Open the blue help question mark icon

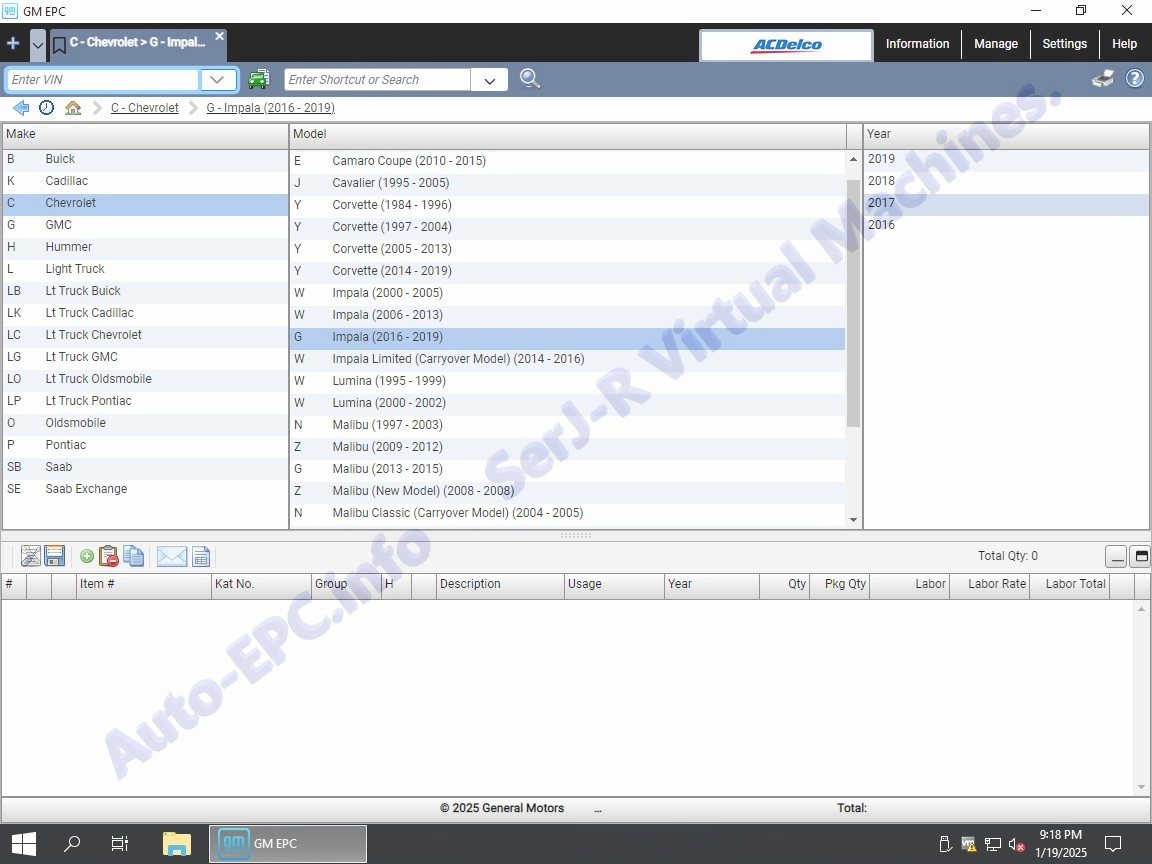tap(1135, 79)
